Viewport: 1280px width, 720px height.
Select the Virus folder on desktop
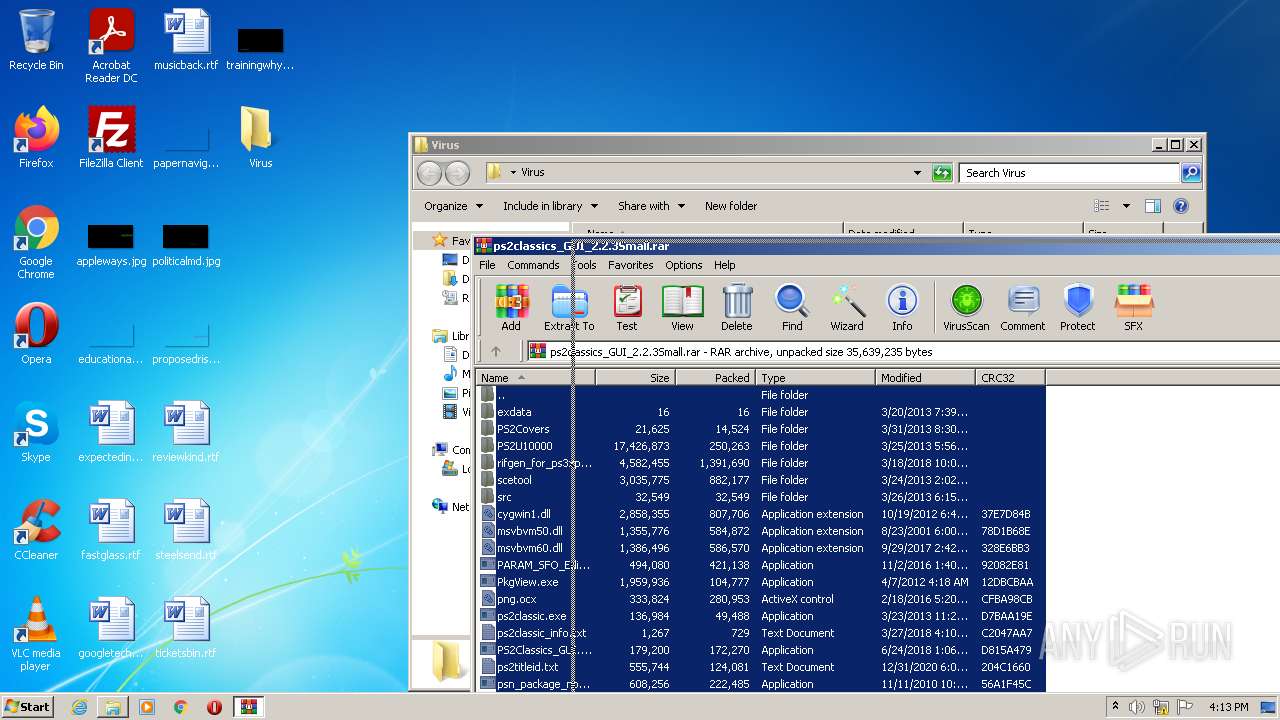click(x=260, y=138)
